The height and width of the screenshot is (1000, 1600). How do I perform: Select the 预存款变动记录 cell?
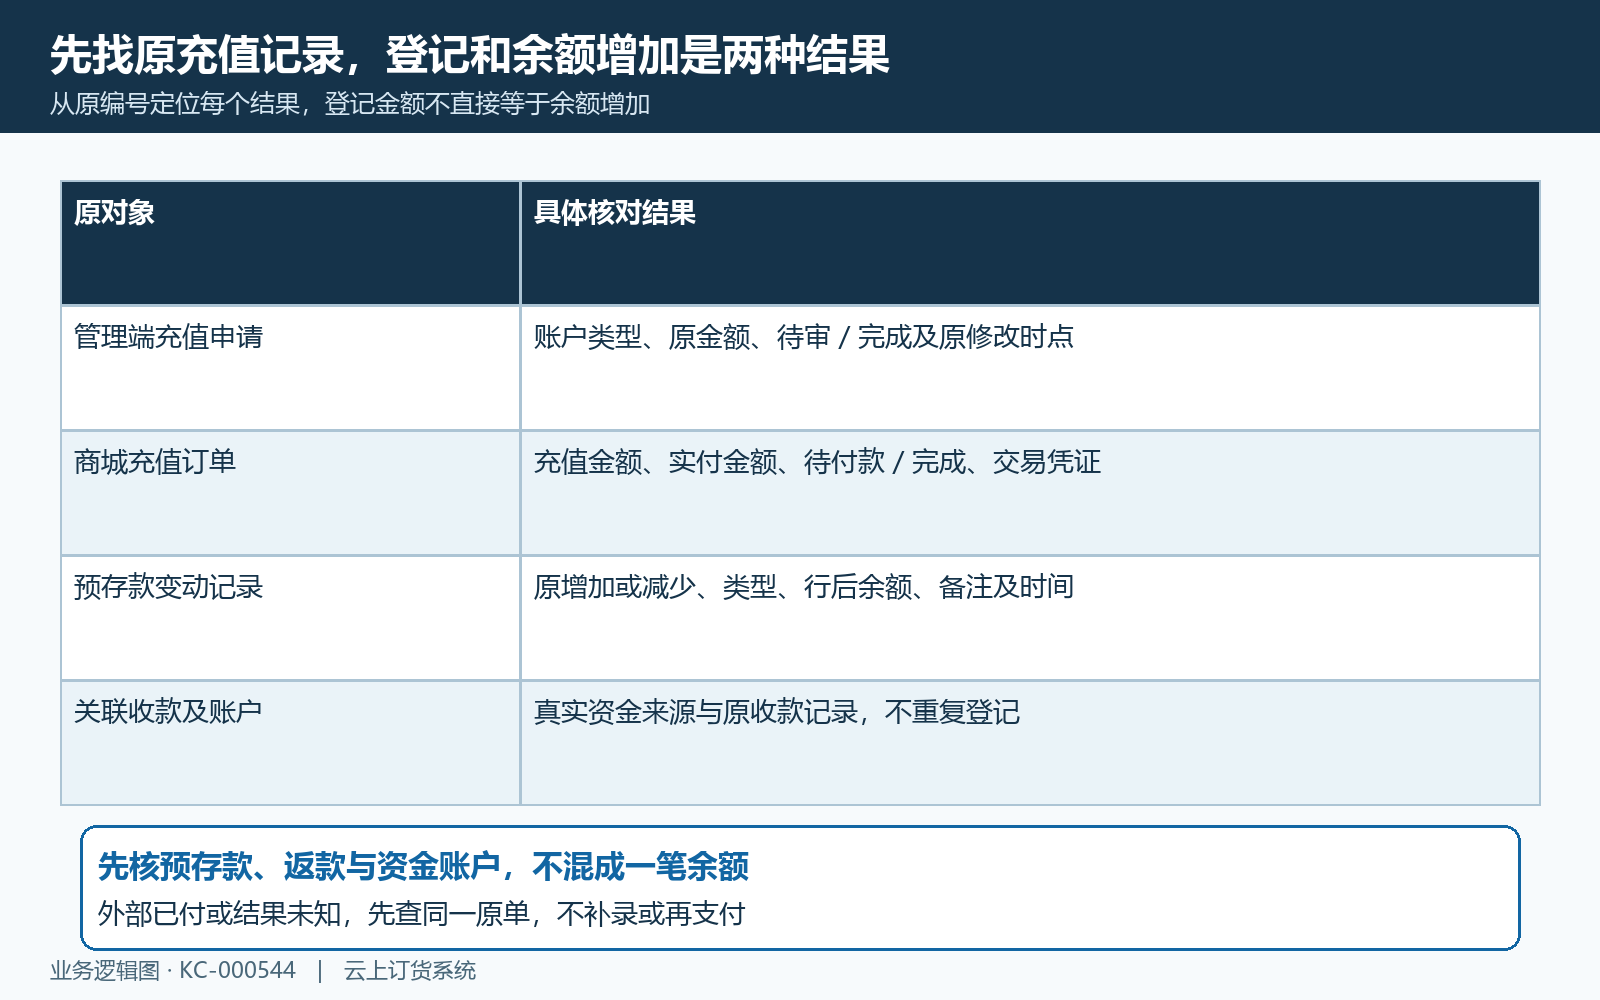(x=290, y=618)
